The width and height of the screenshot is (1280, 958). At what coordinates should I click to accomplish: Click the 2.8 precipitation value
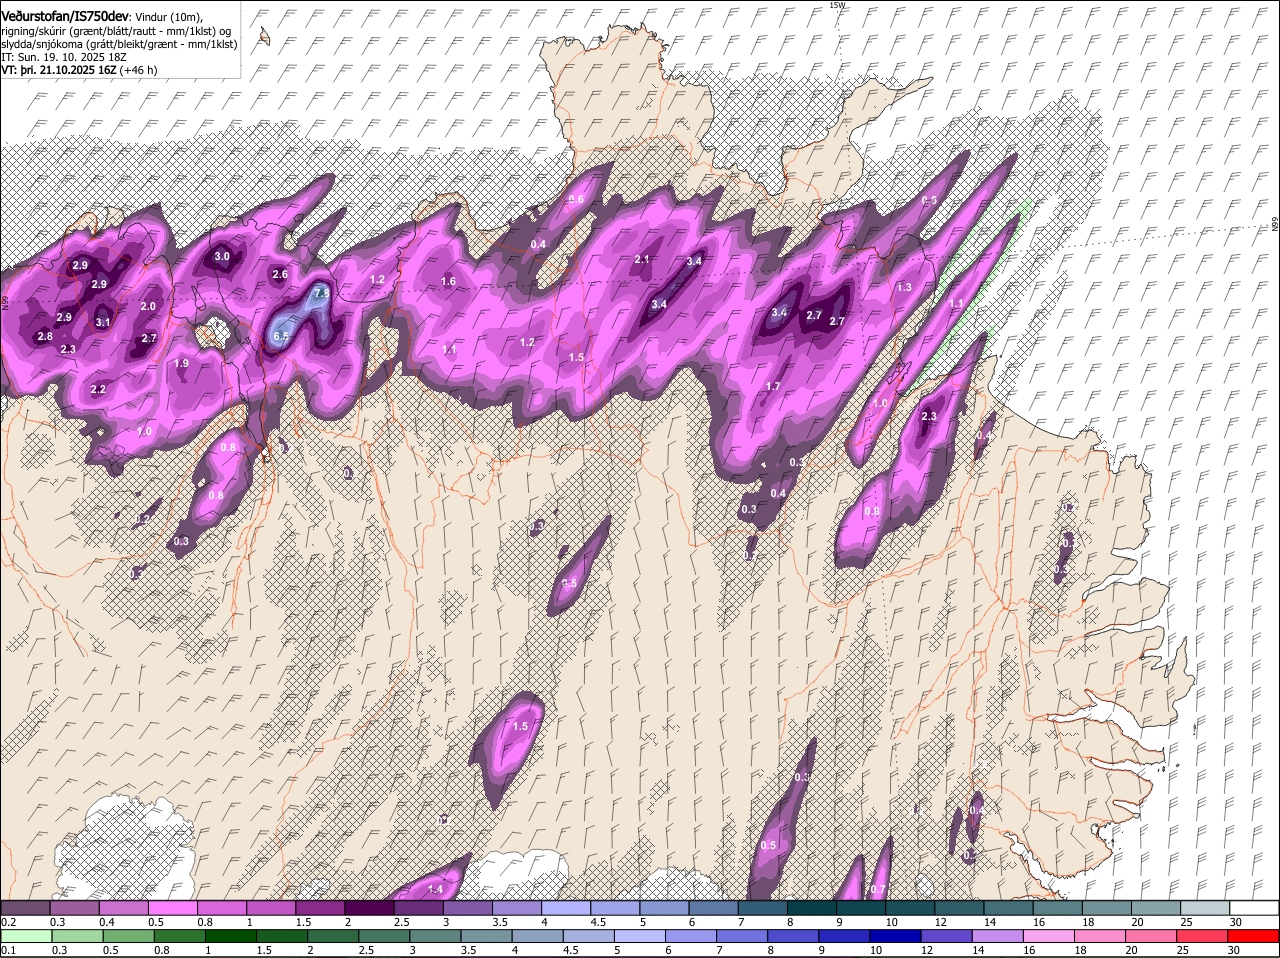44,337
